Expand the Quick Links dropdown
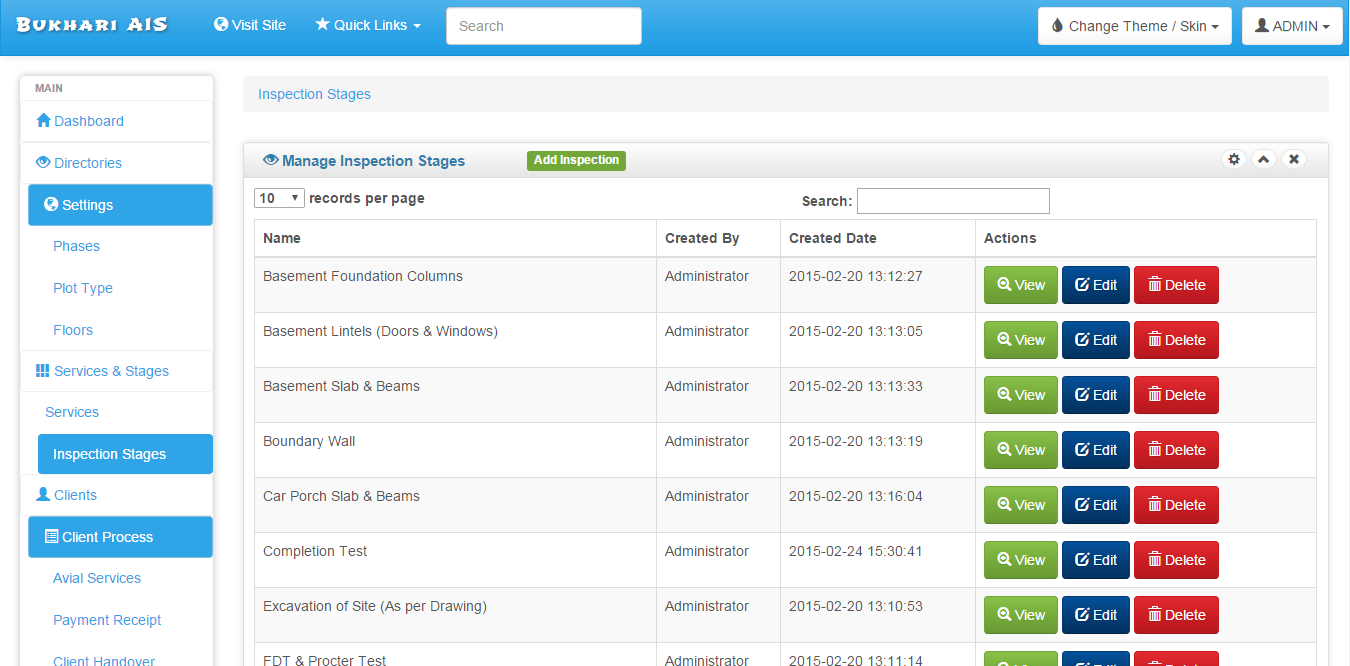Viewport: 1350px width, 666px height. pos(368,25)
